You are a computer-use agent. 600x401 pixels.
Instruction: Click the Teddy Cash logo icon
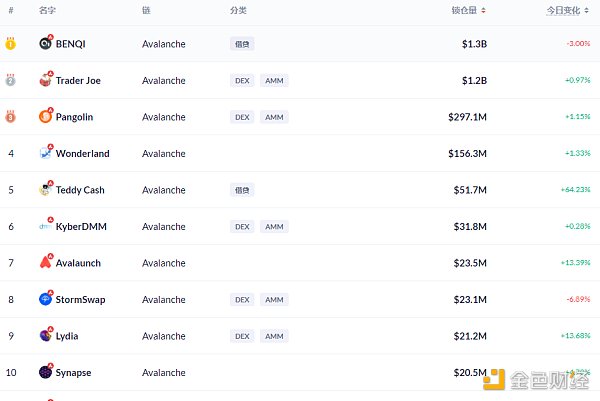coord(45,190)
